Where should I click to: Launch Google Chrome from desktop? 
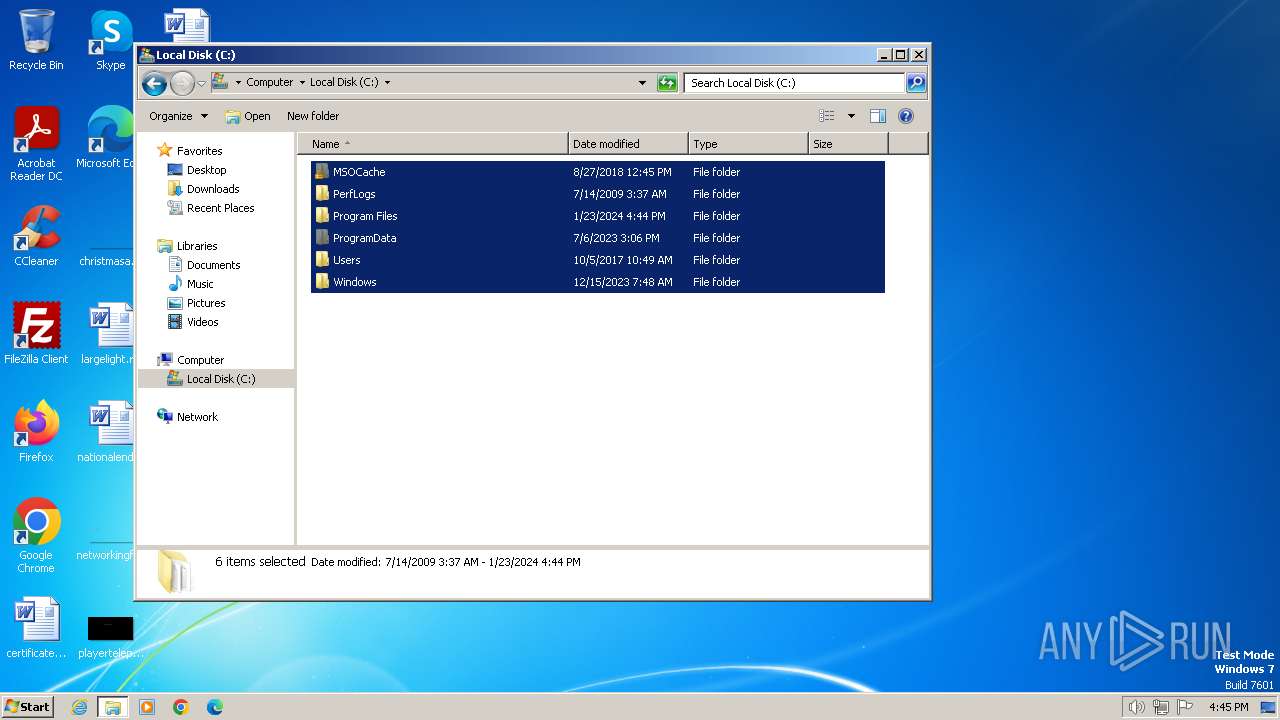coord(36,536)
